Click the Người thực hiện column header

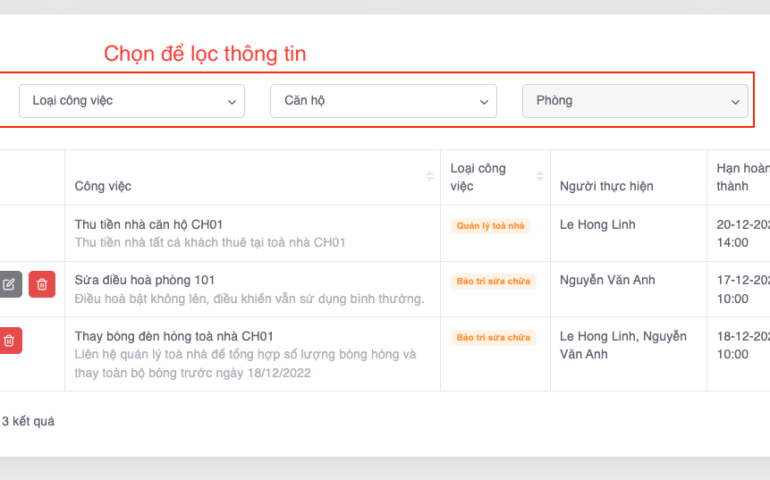coord(606,186)
